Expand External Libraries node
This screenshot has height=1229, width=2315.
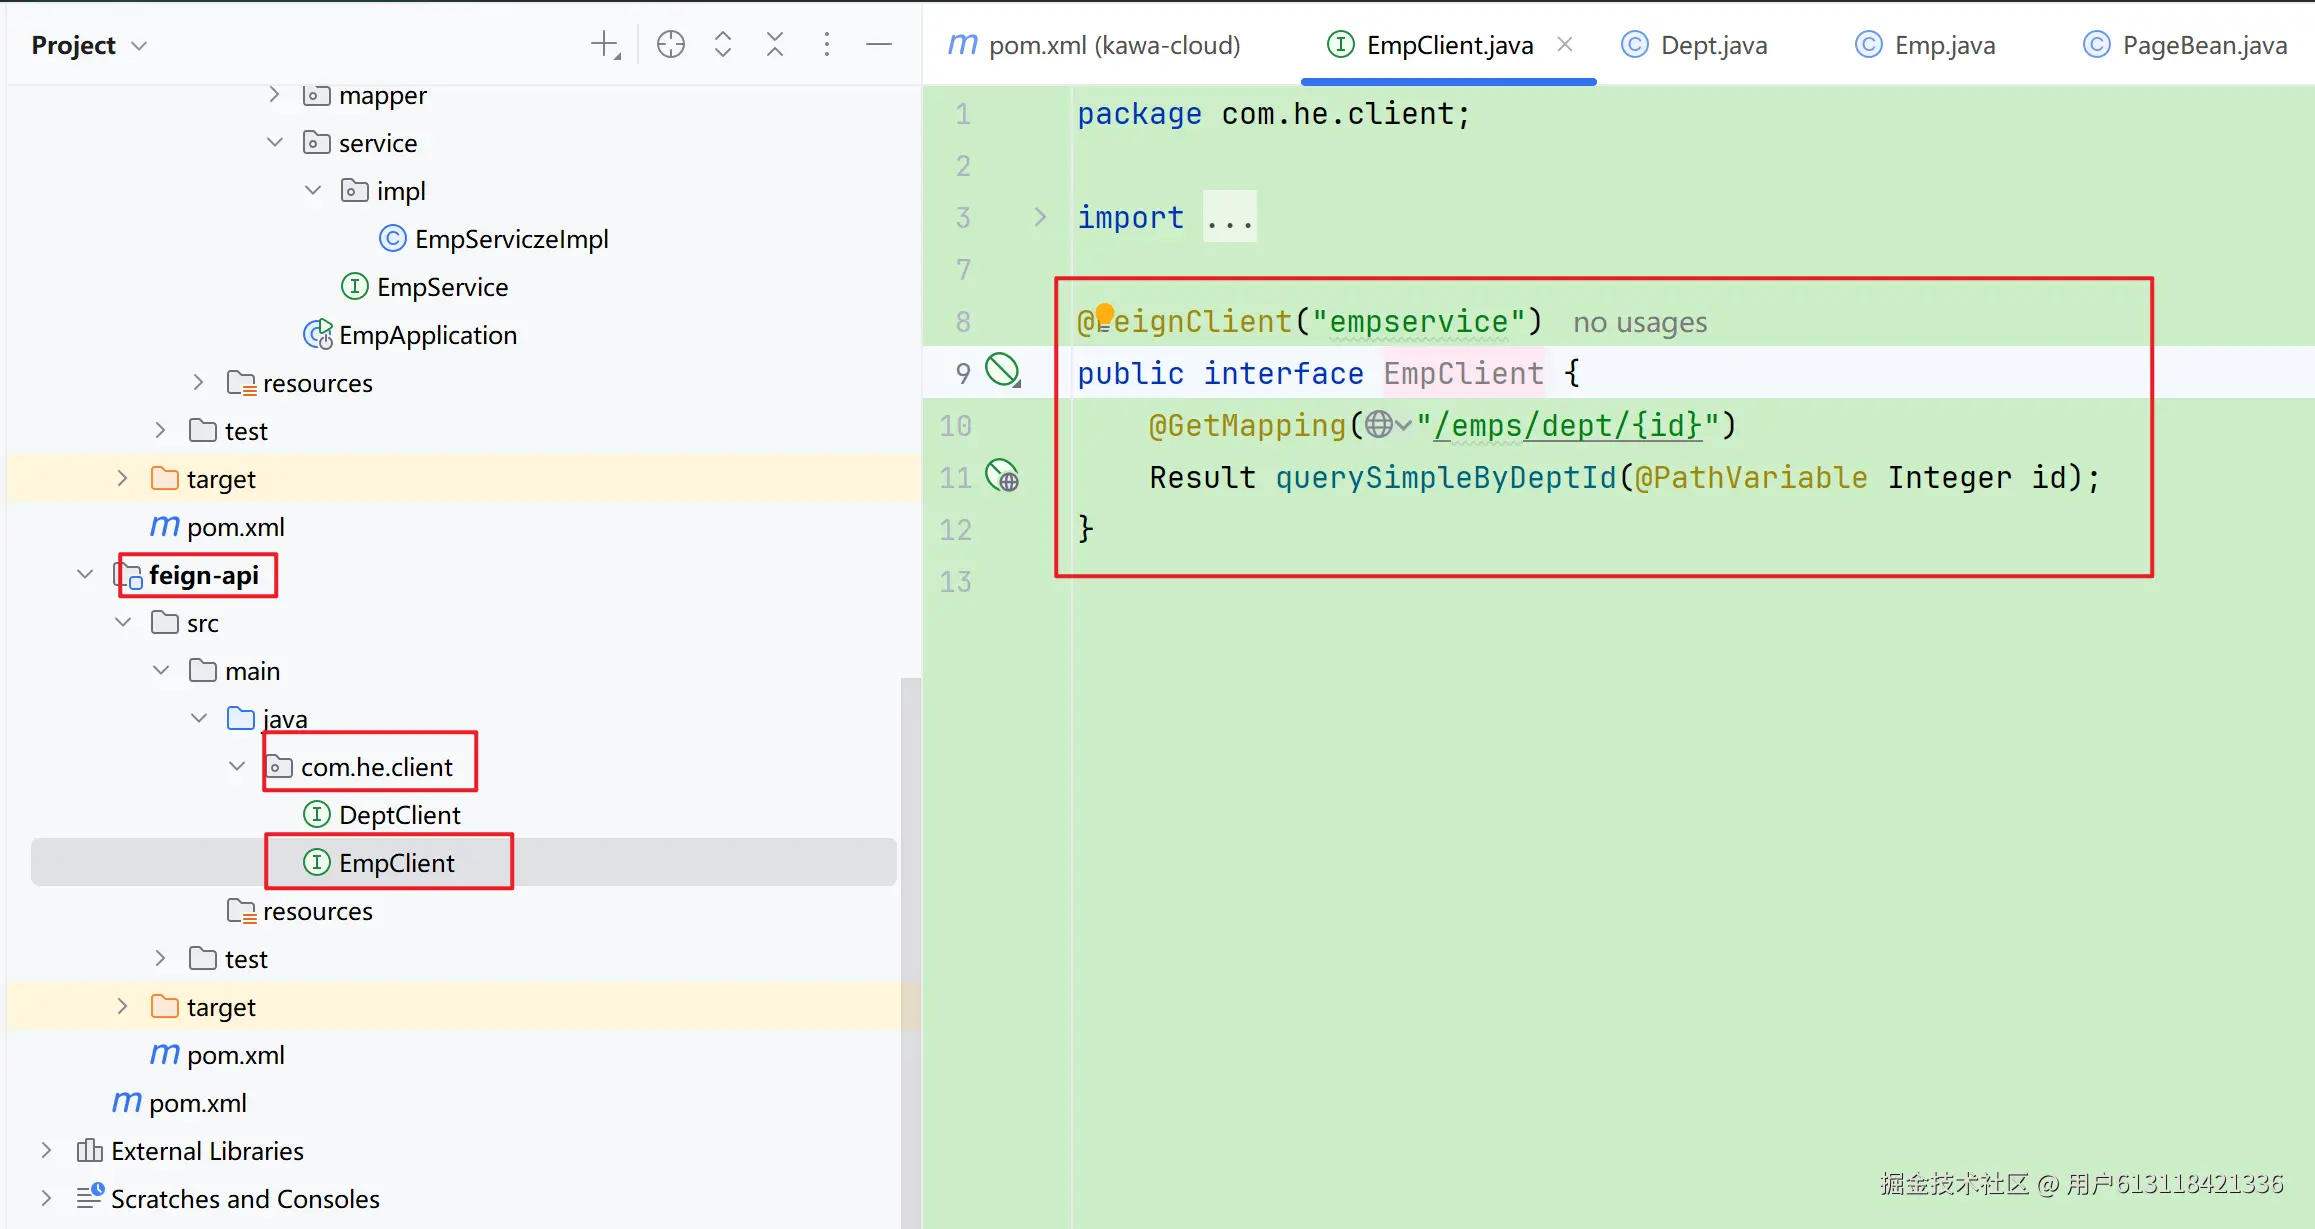pyautogui.click(x=46, y=1150)
